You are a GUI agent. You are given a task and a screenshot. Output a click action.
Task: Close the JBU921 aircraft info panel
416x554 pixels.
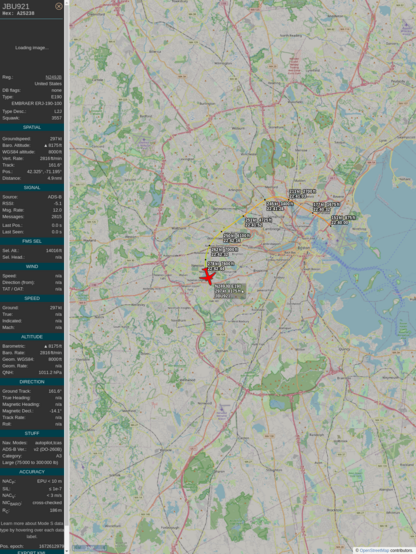[x=59, y=6]
